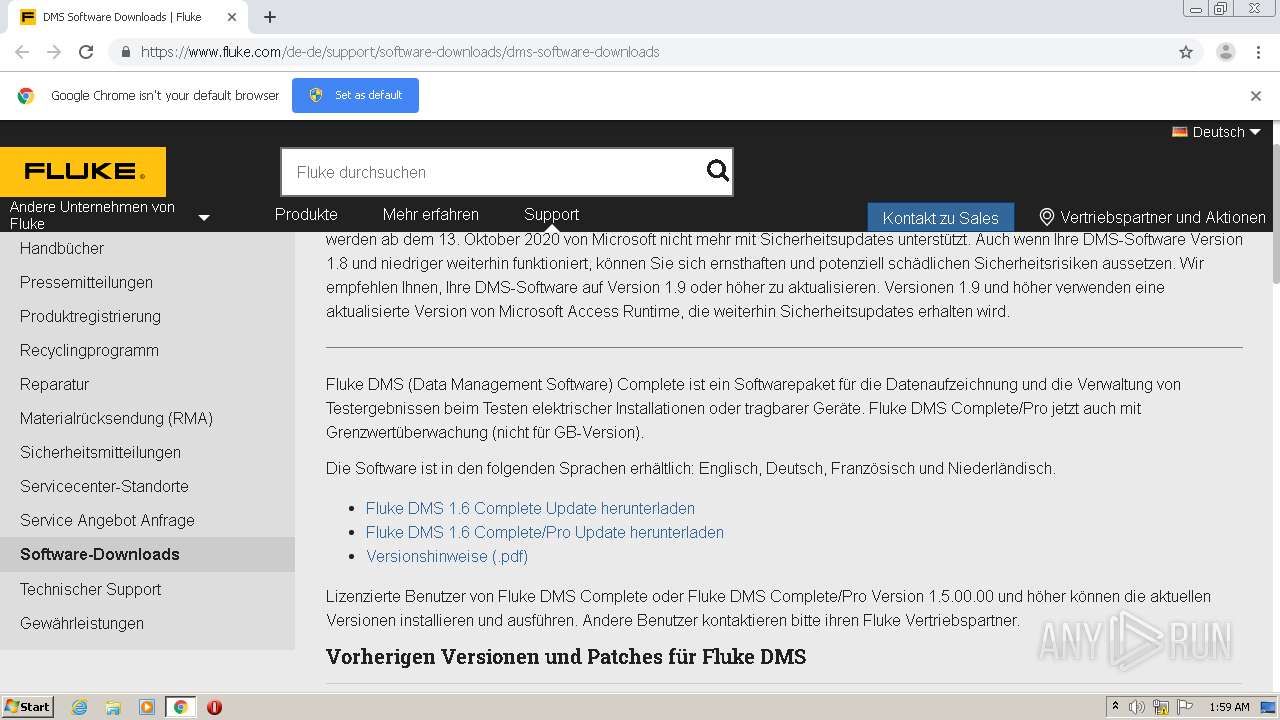Download Fluke DMS 1.6 Complete Update
Image resolution: width=1280 pixels, height=720 pixels.
pos(530,508)
